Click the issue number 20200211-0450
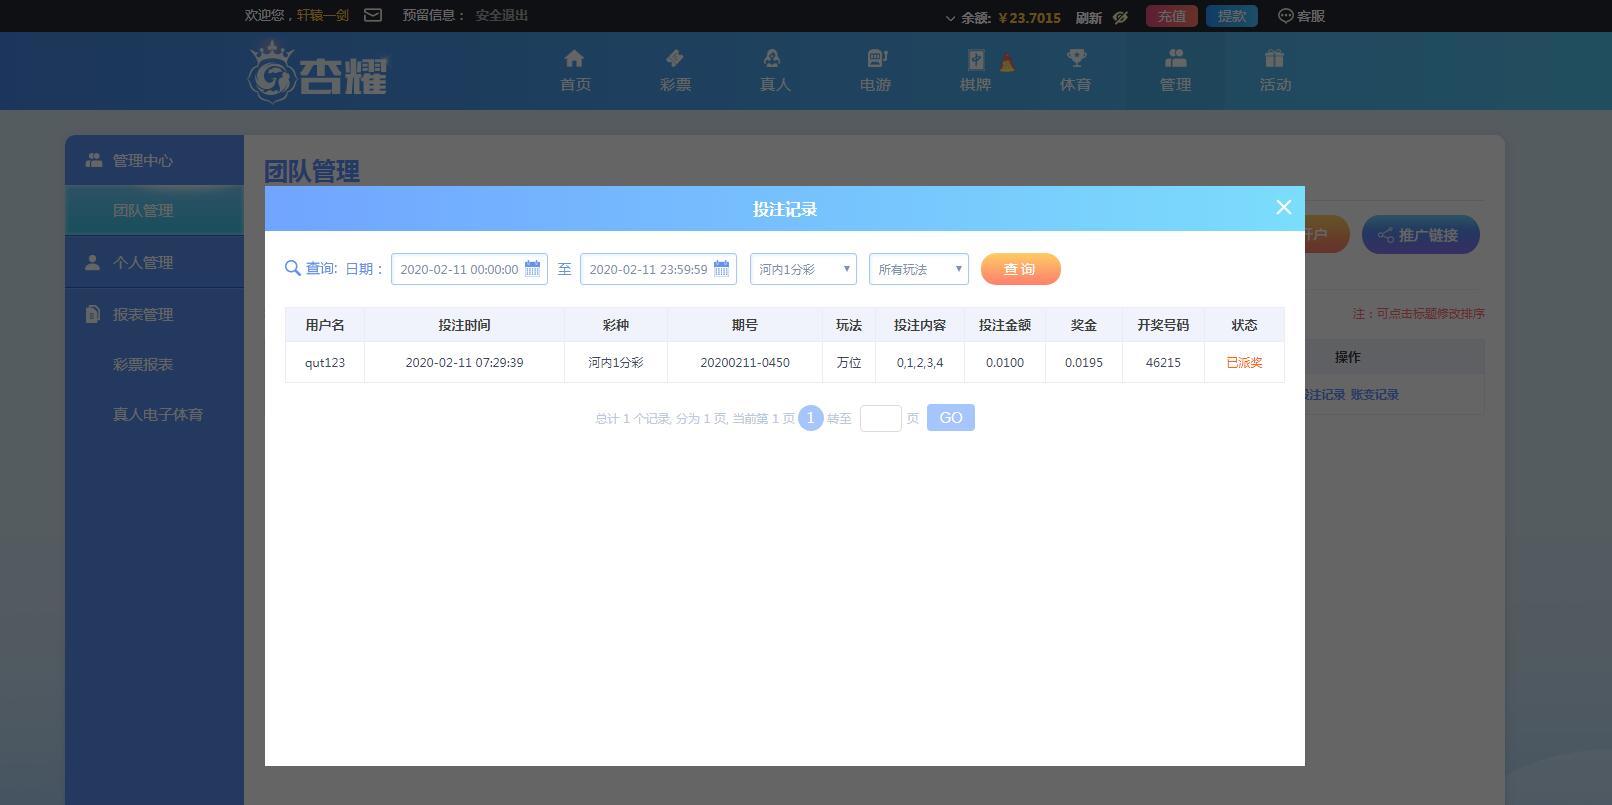This screenshot has height=805, width=1612. tap(745, 362)
